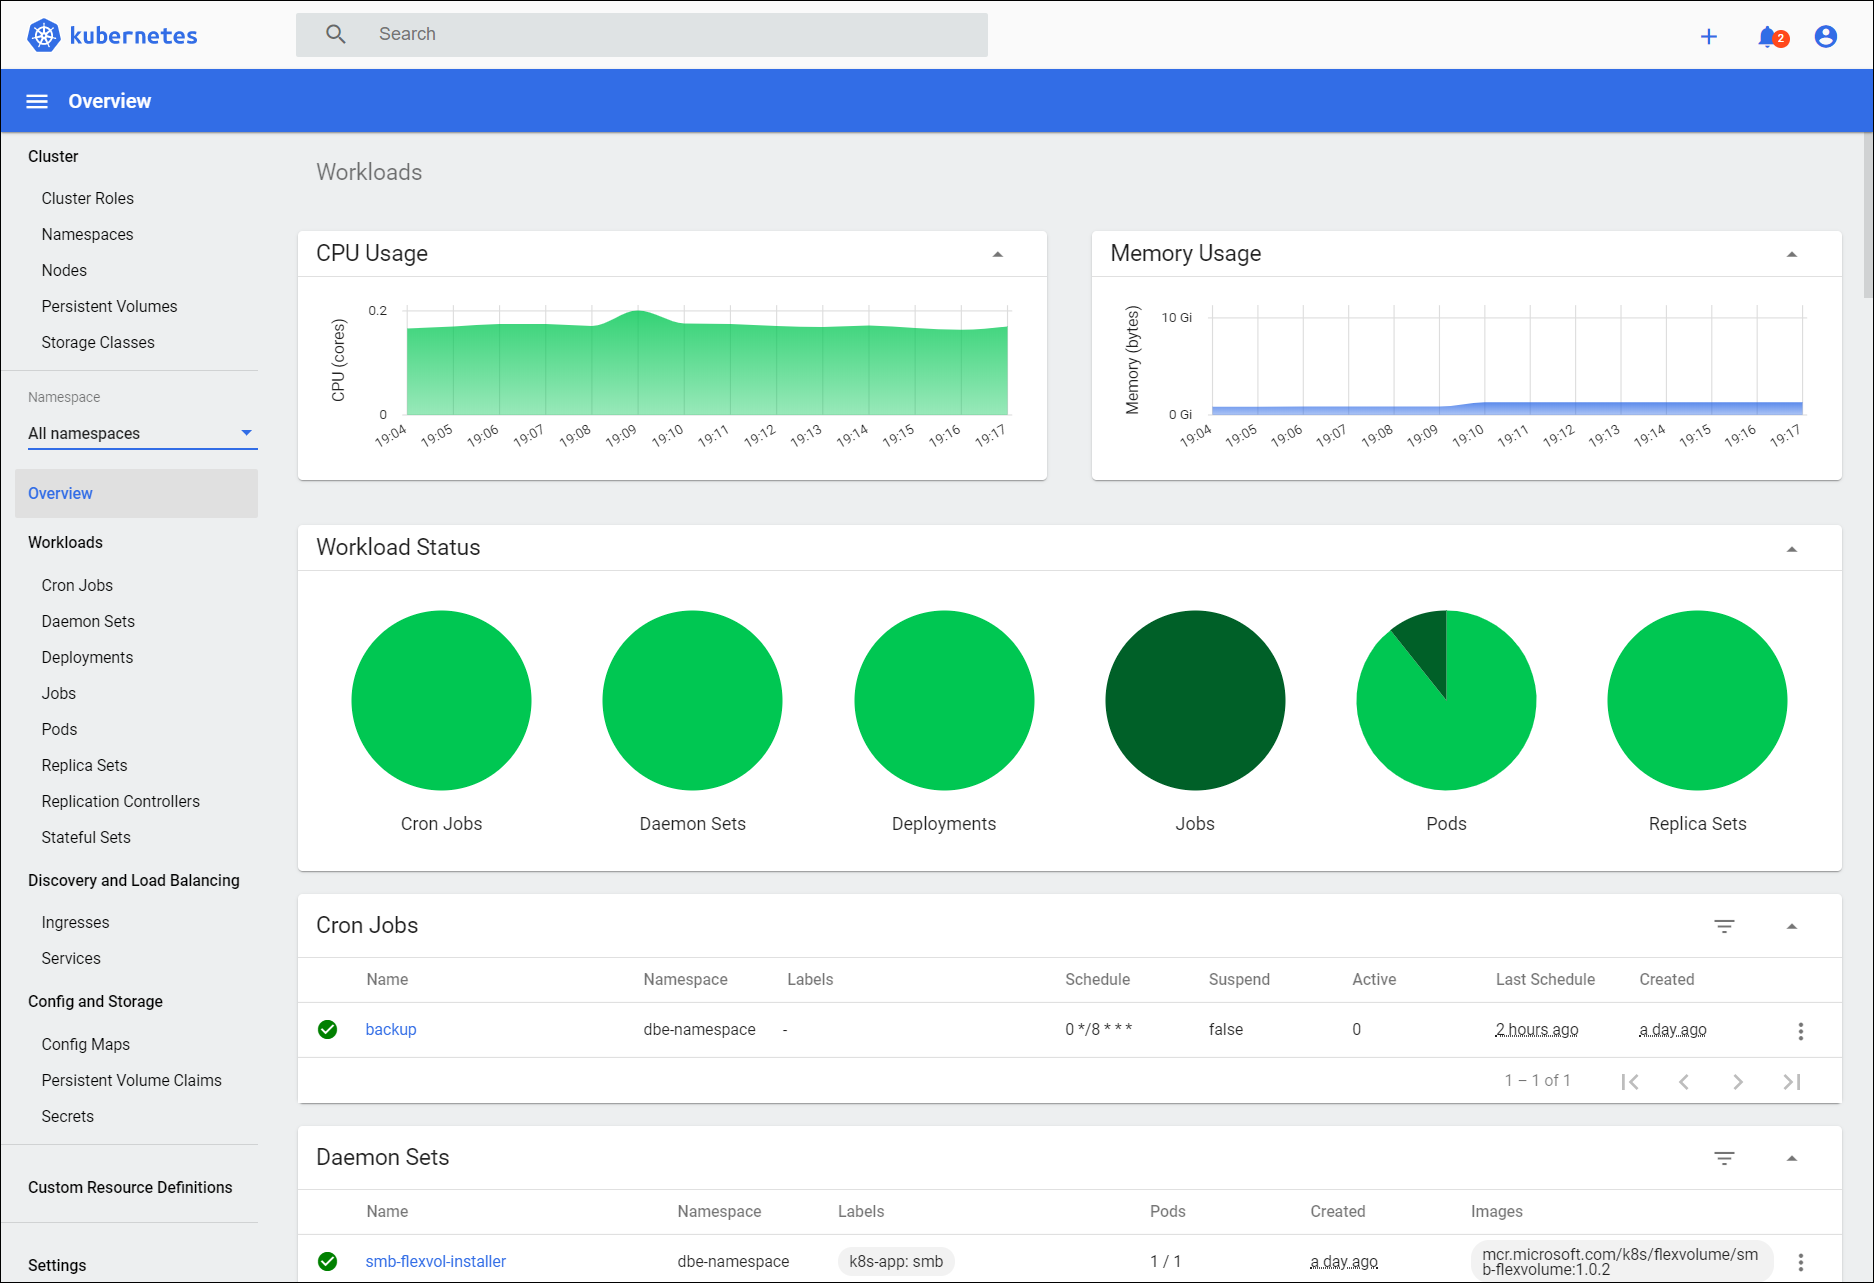Open the three-dot menu for backup cron job

pos(1801,1030)
